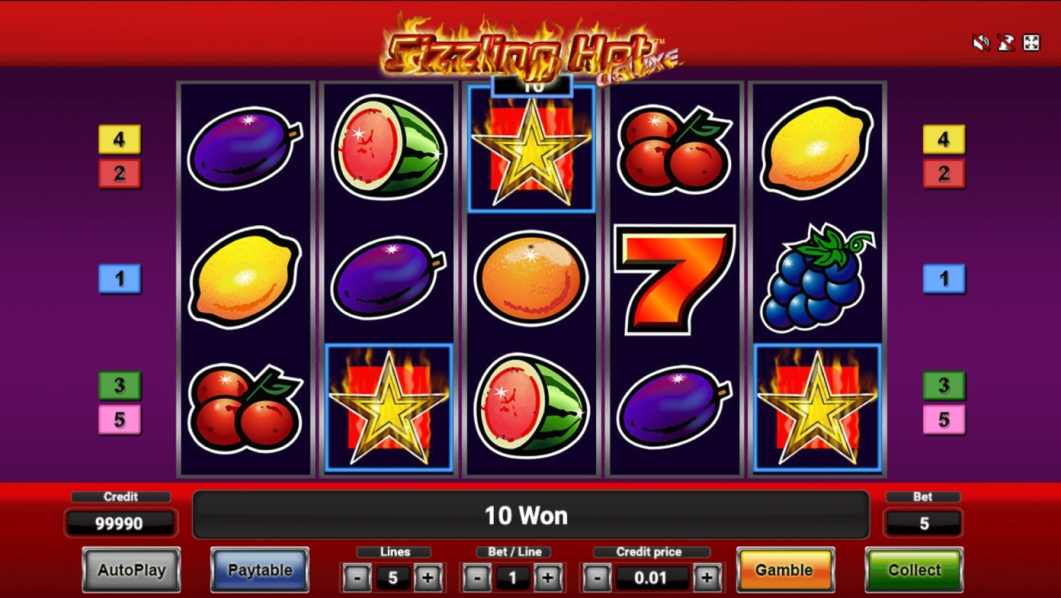Click the star symbol in the second reel

(388, 408)
